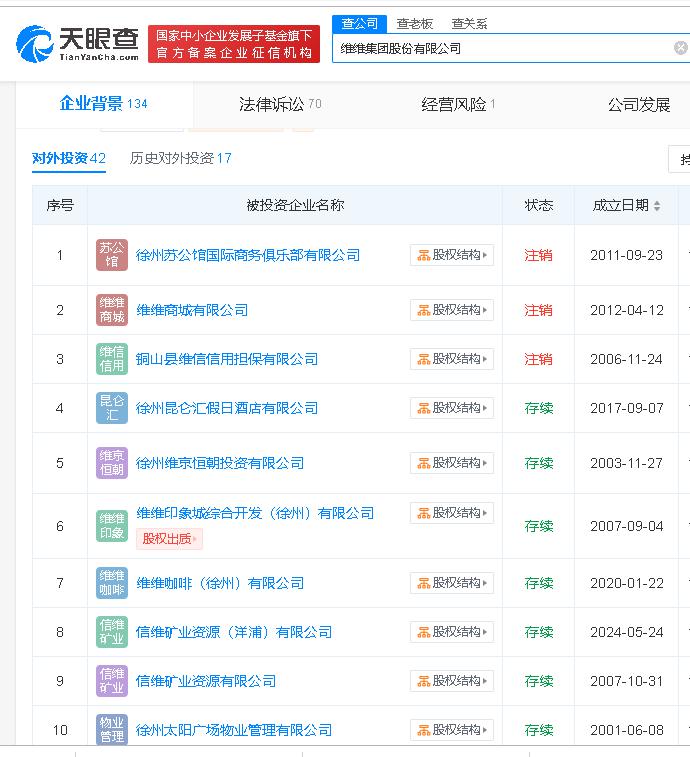Open logo icon of 徐州苏公馆国际商务俱乐部有限公司
This screenshot has width=690, height=757.
(x=112, y=255)
